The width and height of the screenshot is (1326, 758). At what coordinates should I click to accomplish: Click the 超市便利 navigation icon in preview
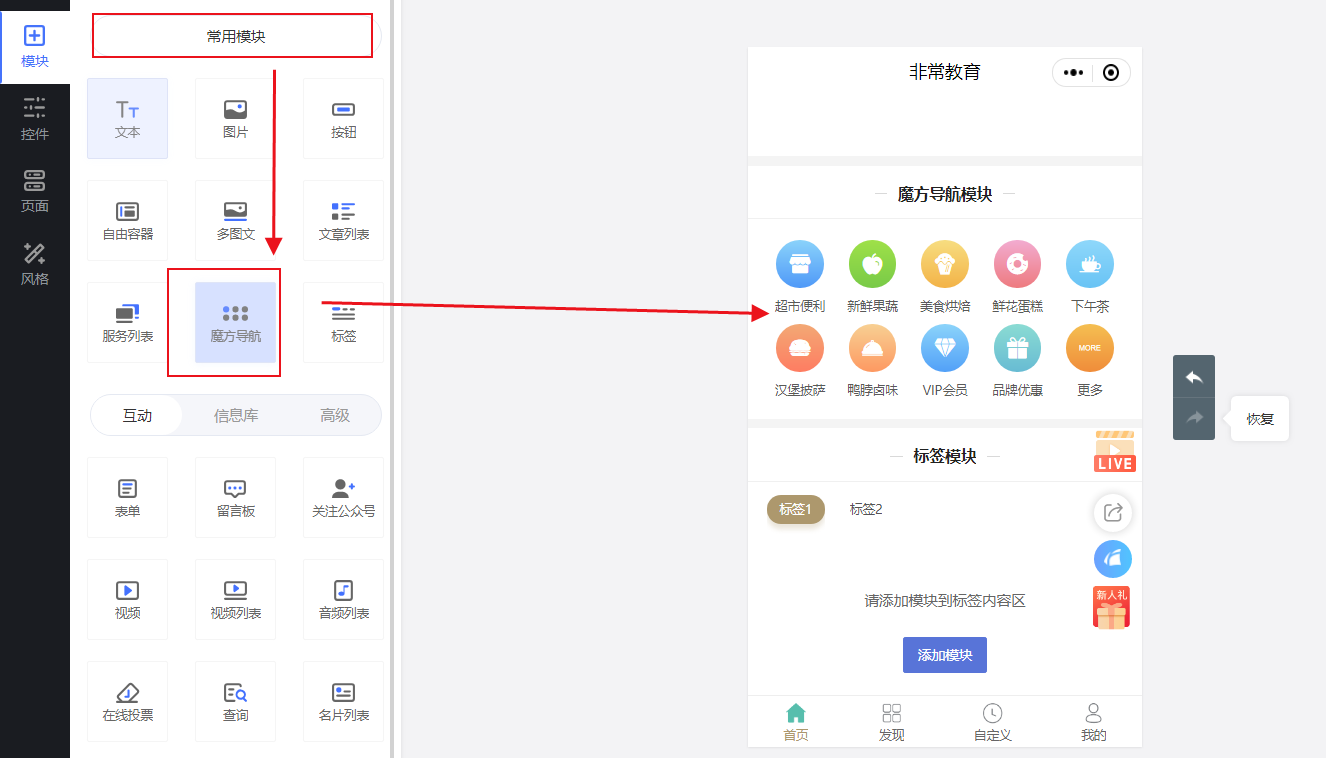point(799,264)
